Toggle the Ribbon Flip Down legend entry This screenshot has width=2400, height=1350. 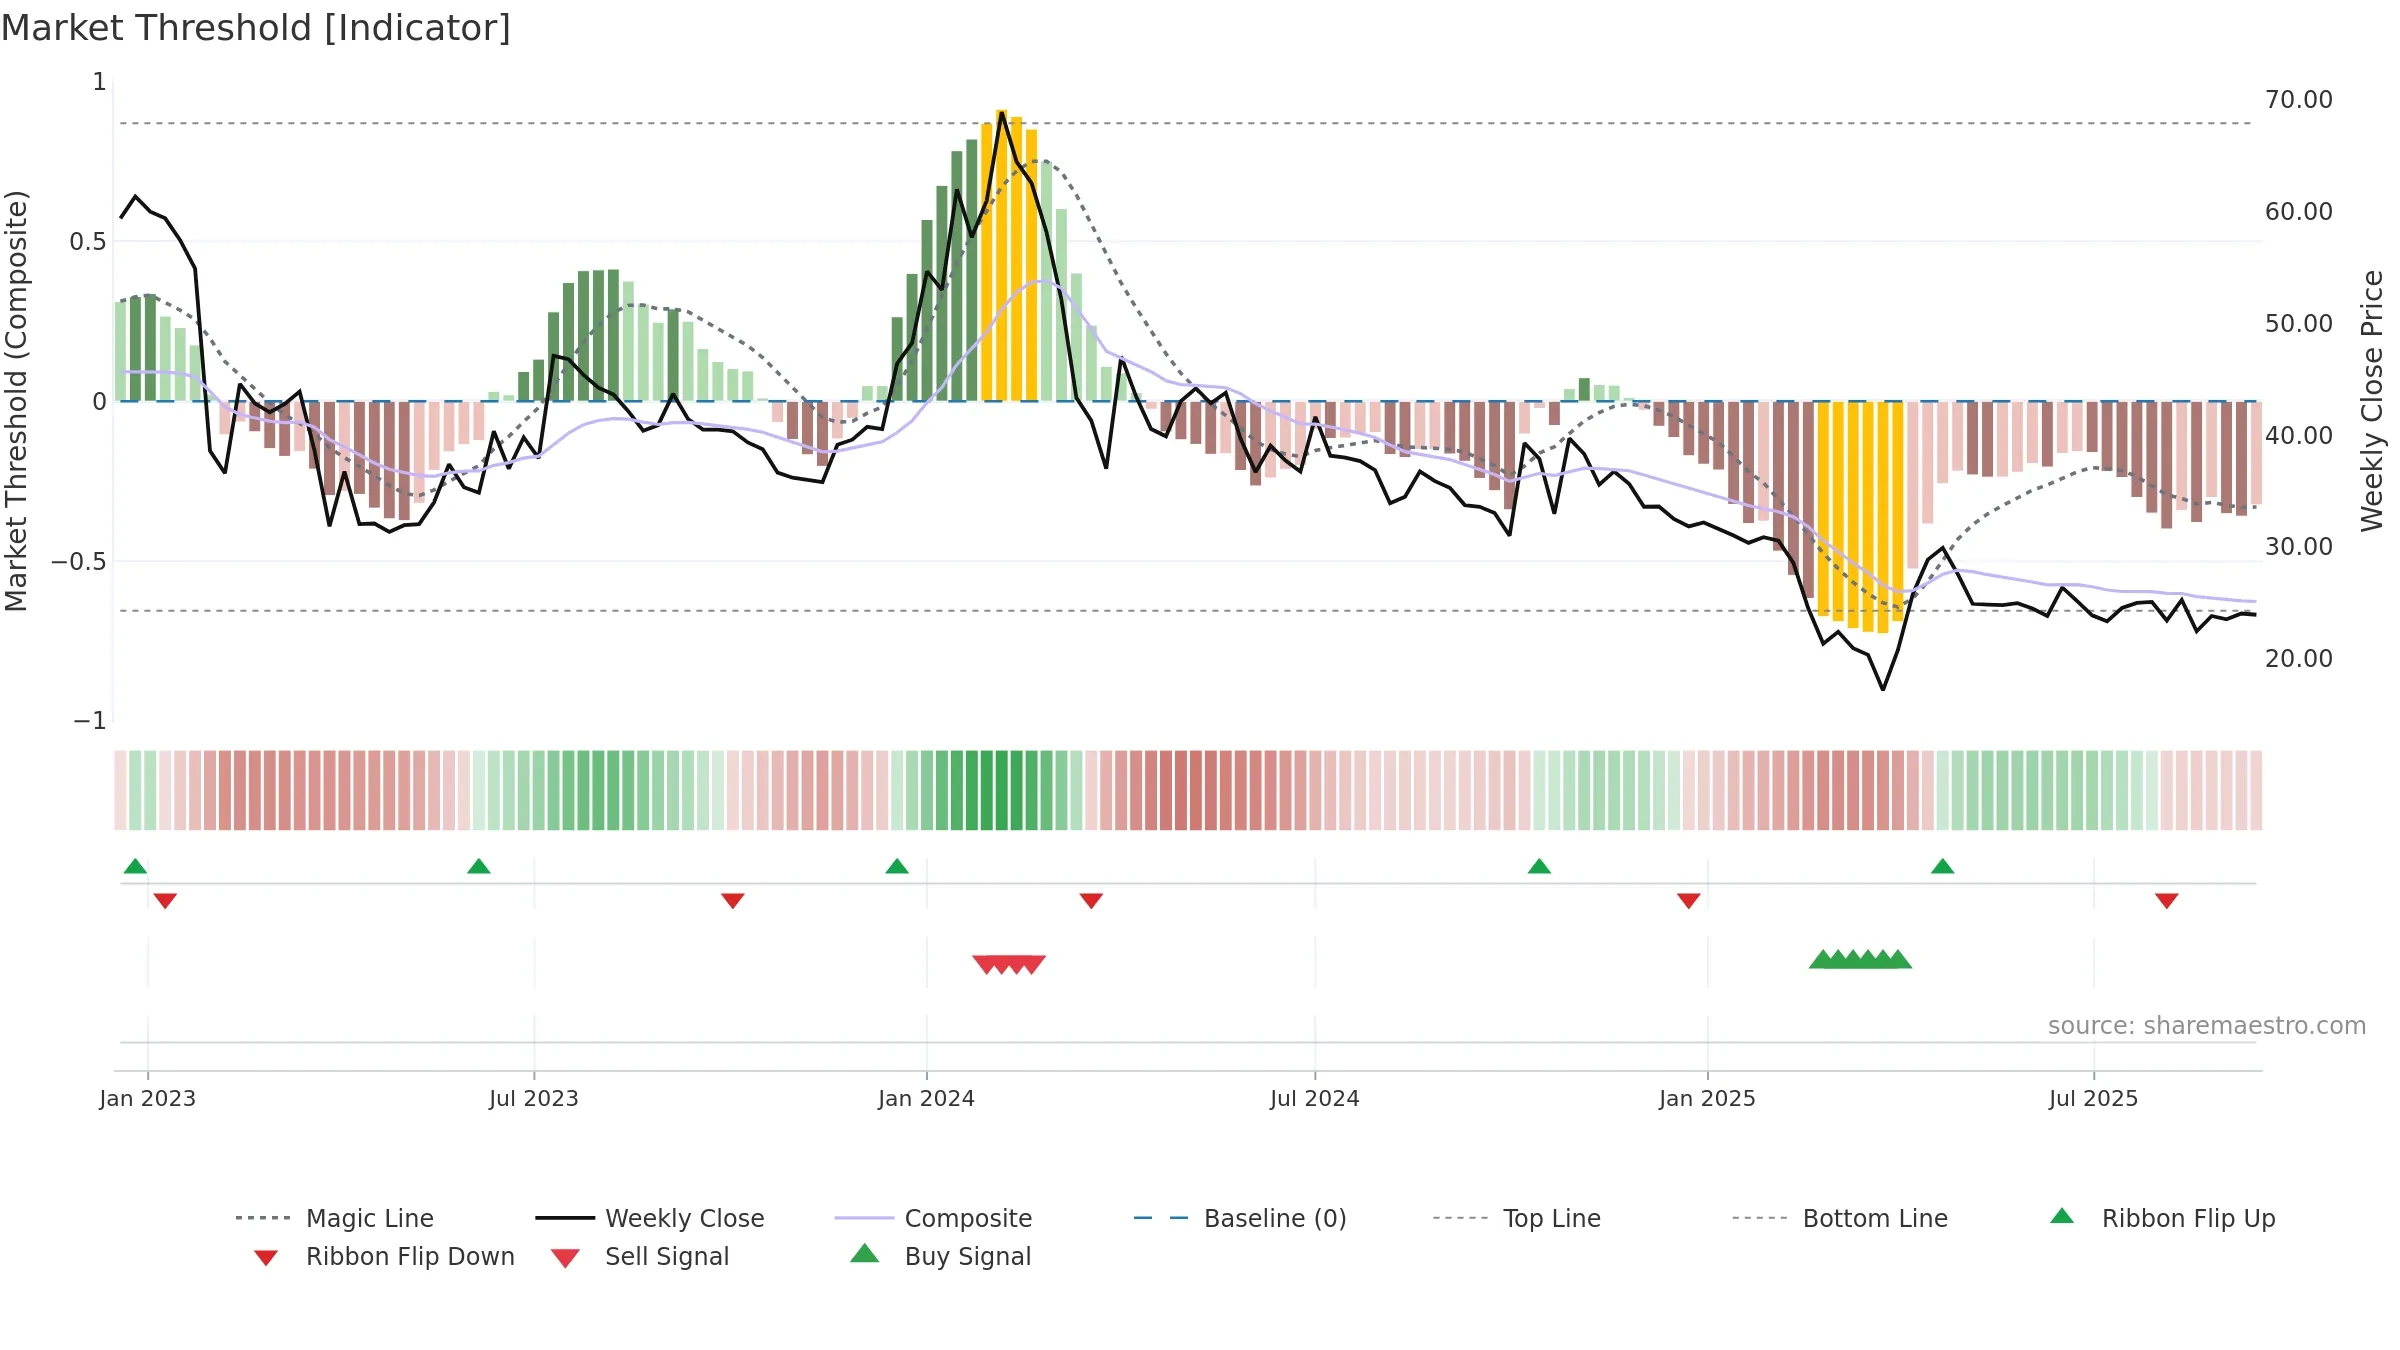pos(384,1256)
